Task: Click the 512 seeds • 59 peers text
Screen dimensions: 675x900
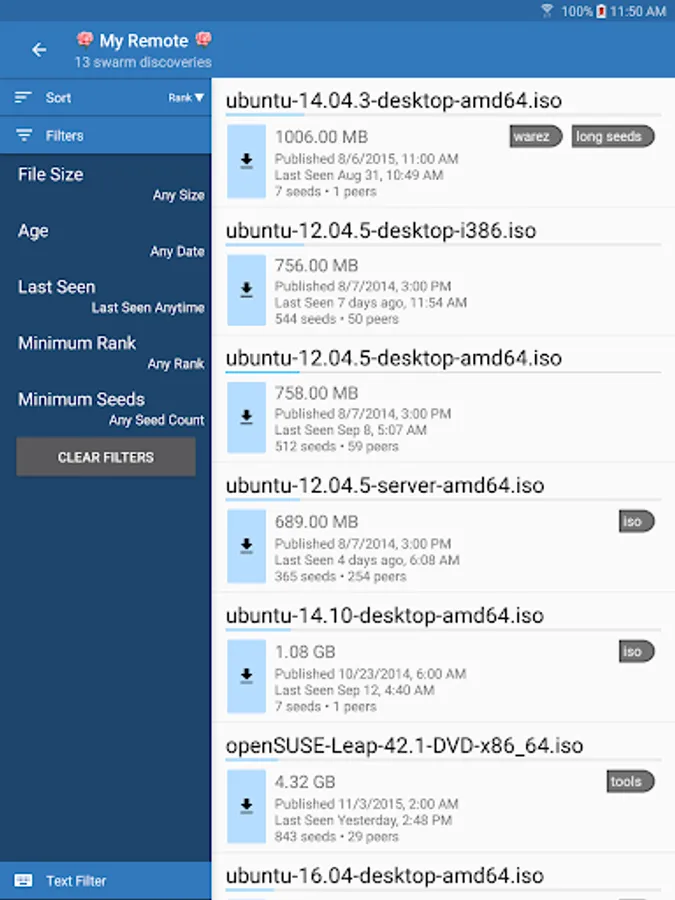Action: click(x=336, y=447)
